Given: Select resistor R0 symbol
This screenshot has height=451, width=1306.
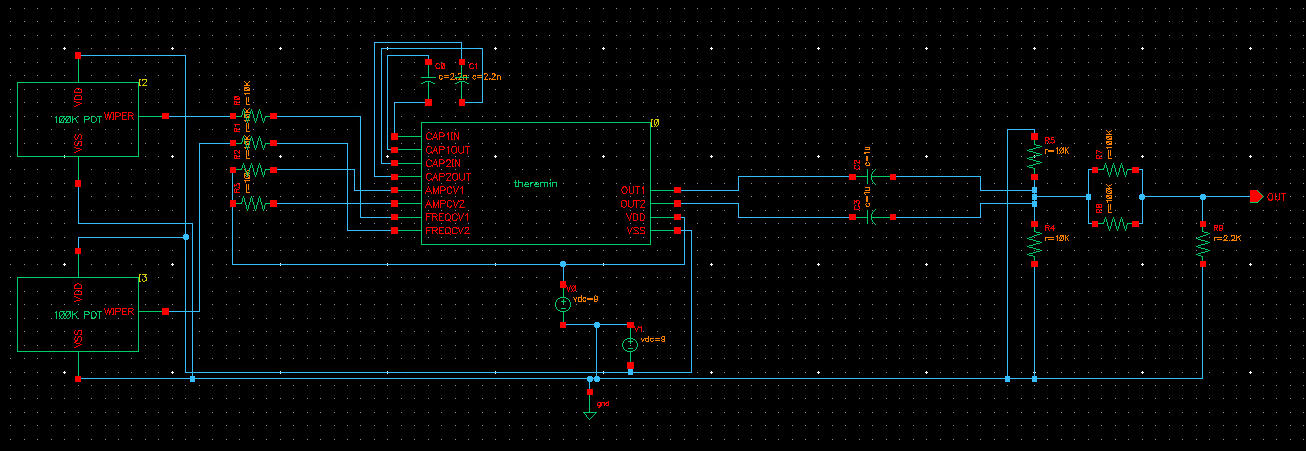Looking at the screenshot, I should [x=252, y=116].
